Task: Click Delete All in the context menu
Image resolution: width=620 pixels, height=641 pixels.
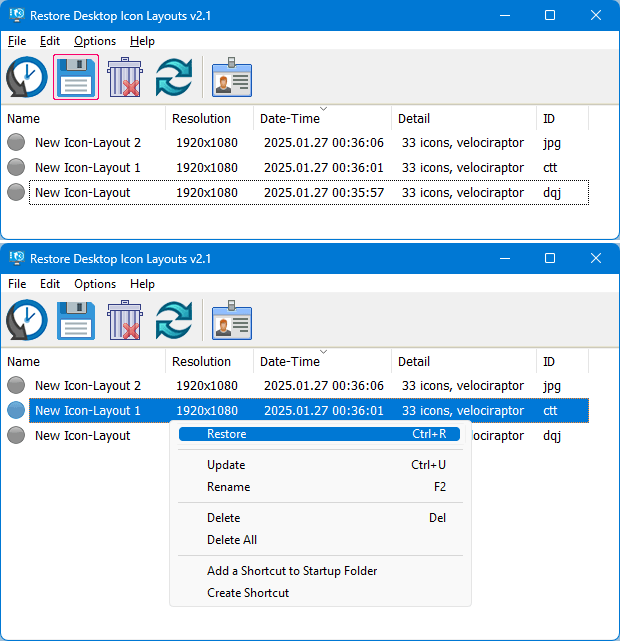Action: pos(232,540)
